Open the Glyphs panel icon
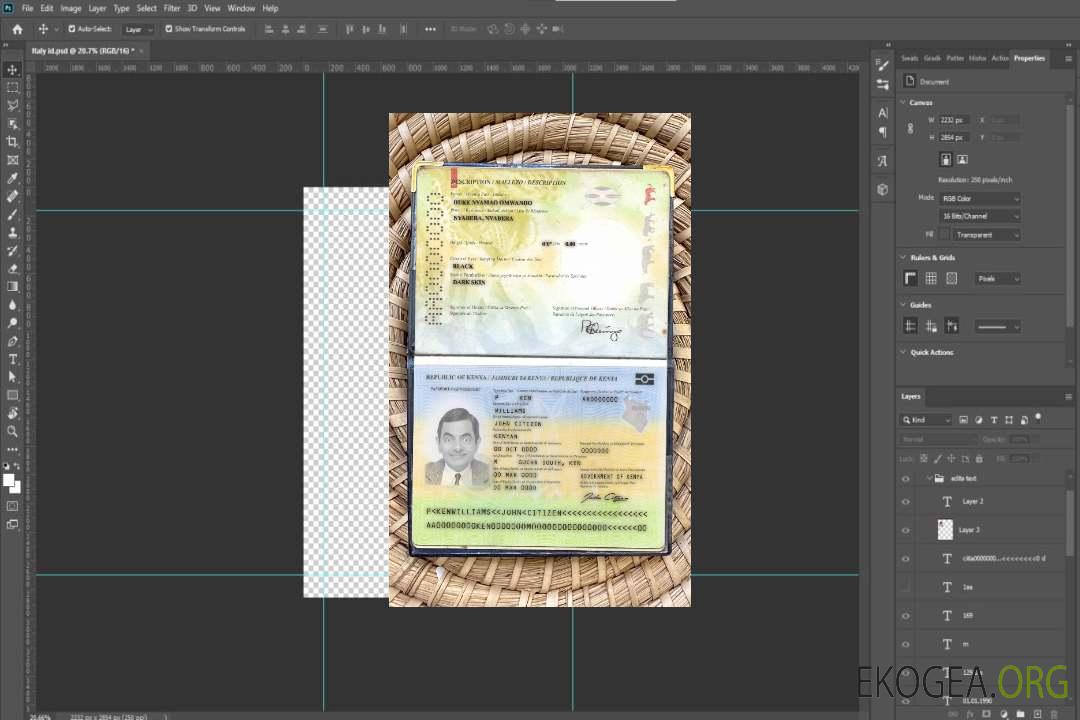Image resolution: width=1080 pixels, height=720 pixels. [x=883, y=161]
